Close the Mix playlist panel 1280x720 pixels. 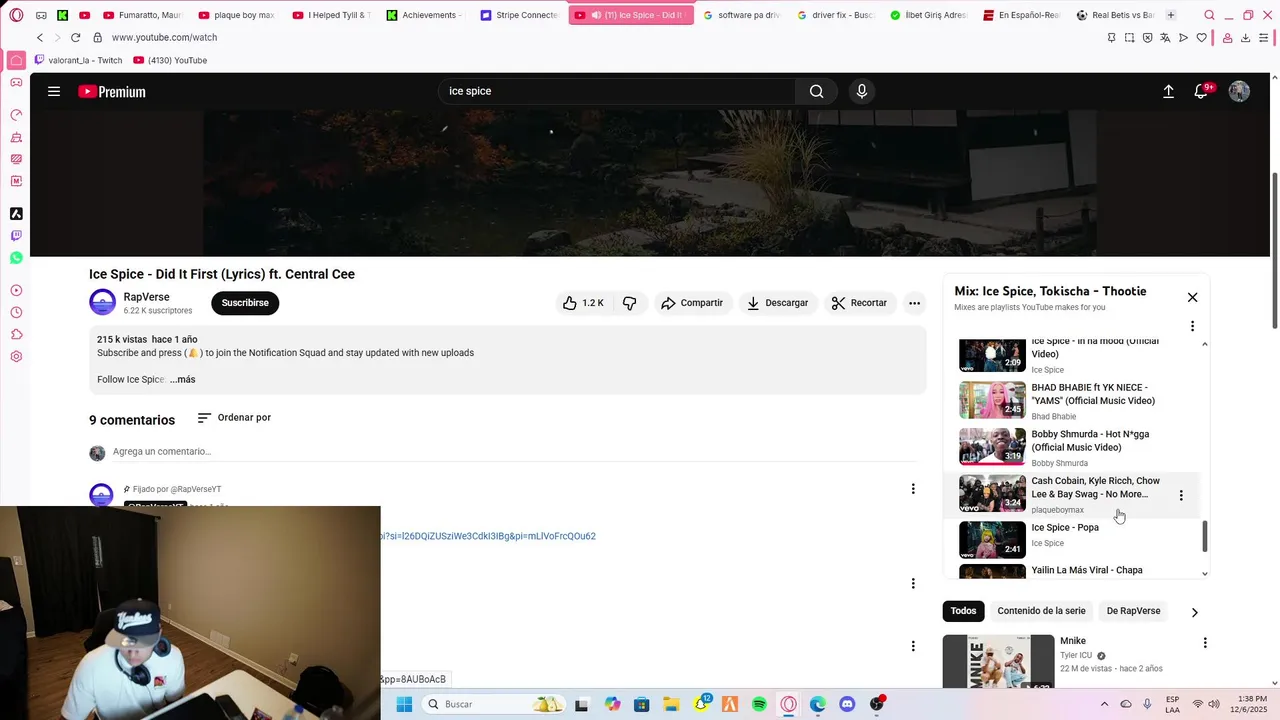(1192, 297)
